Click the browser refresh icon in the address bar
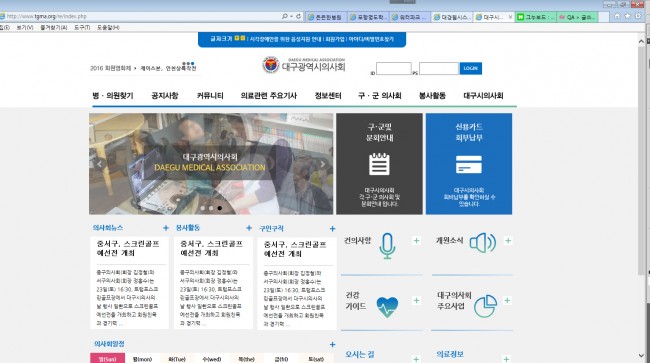This screenshot has height=363, width=650. tap(298, 17)
